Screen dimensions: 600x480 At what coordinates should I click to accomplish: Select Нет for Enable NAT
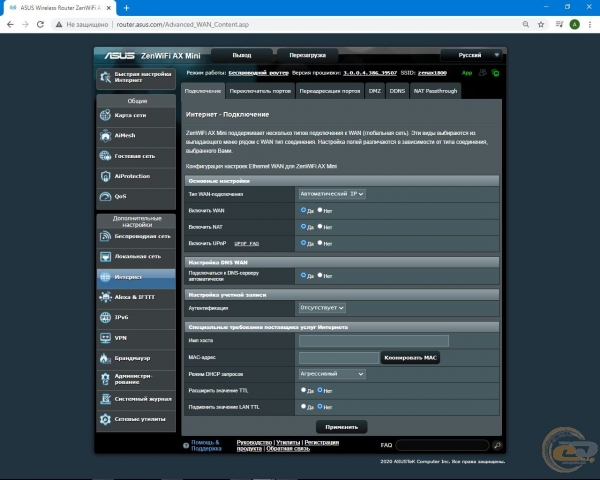tap(320, 226)
